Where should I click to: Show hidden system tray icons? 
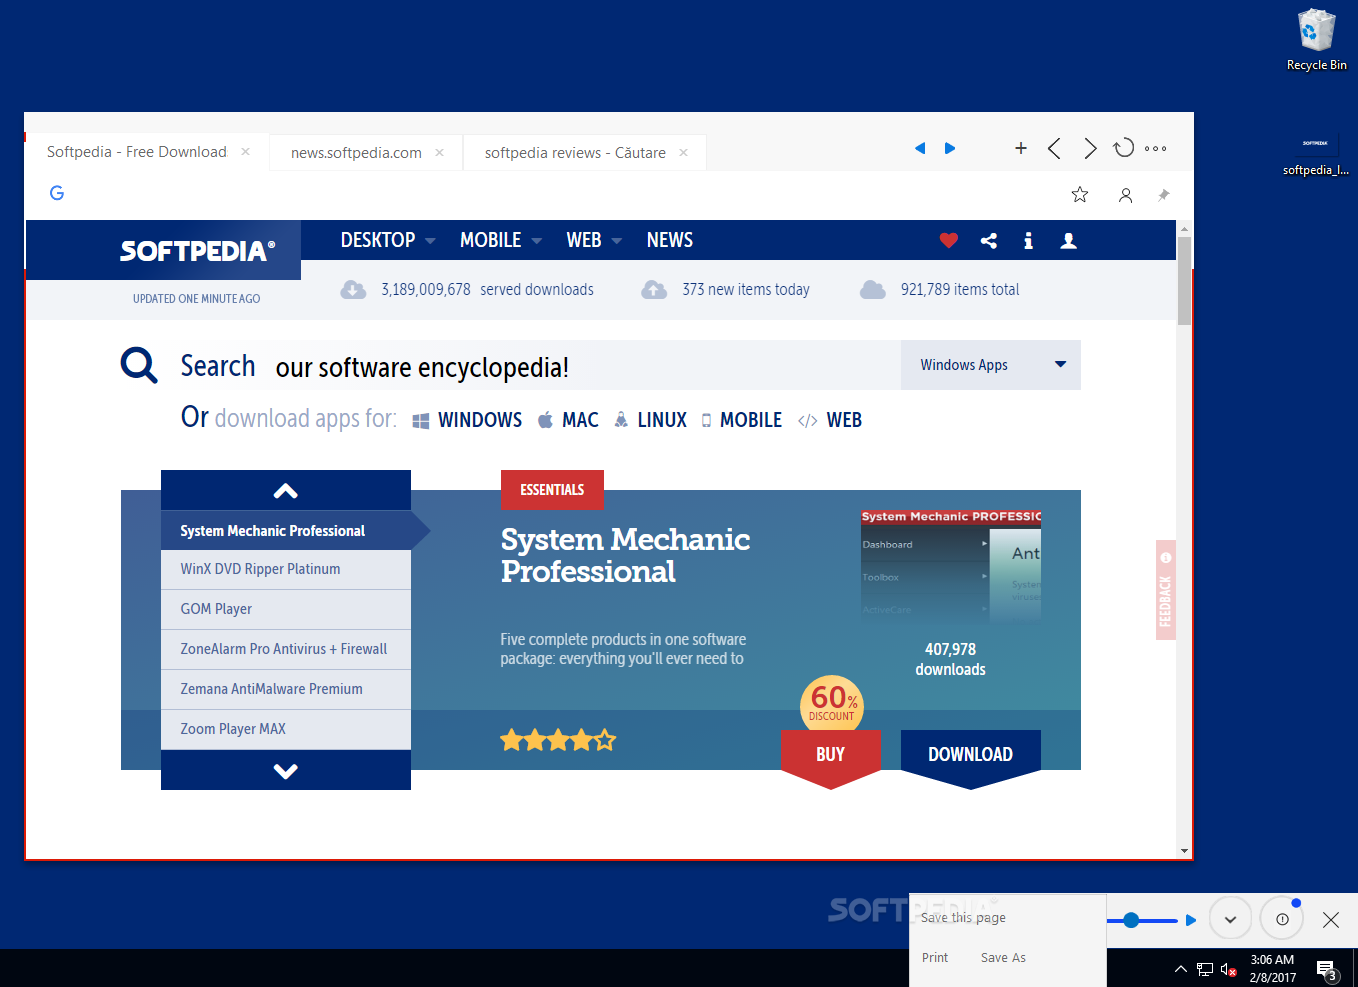coord(1181,969)
